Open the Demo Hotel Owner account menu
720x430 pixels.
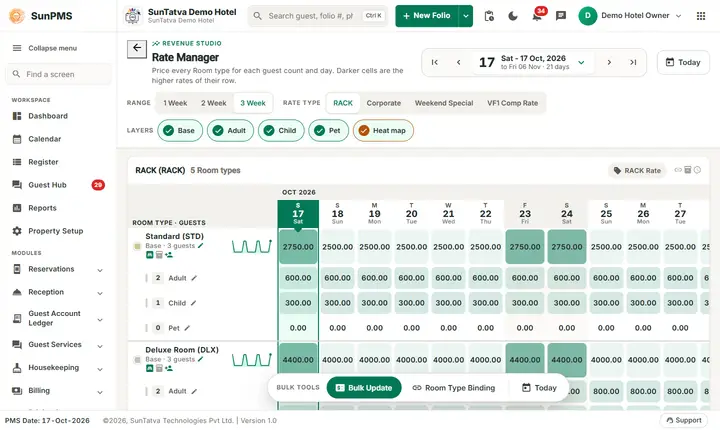(x=630, y=16)
